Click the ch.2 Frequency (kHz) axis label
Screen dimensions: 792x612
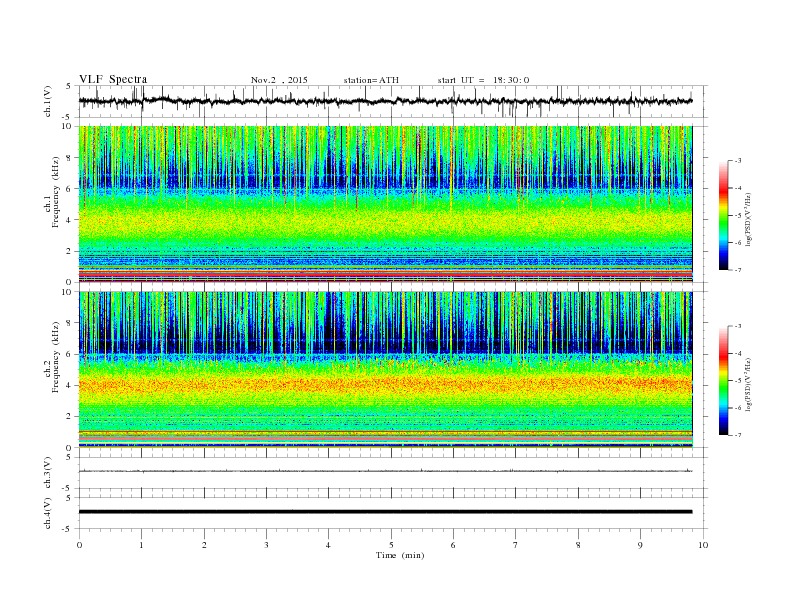click(x=52, y=358)
